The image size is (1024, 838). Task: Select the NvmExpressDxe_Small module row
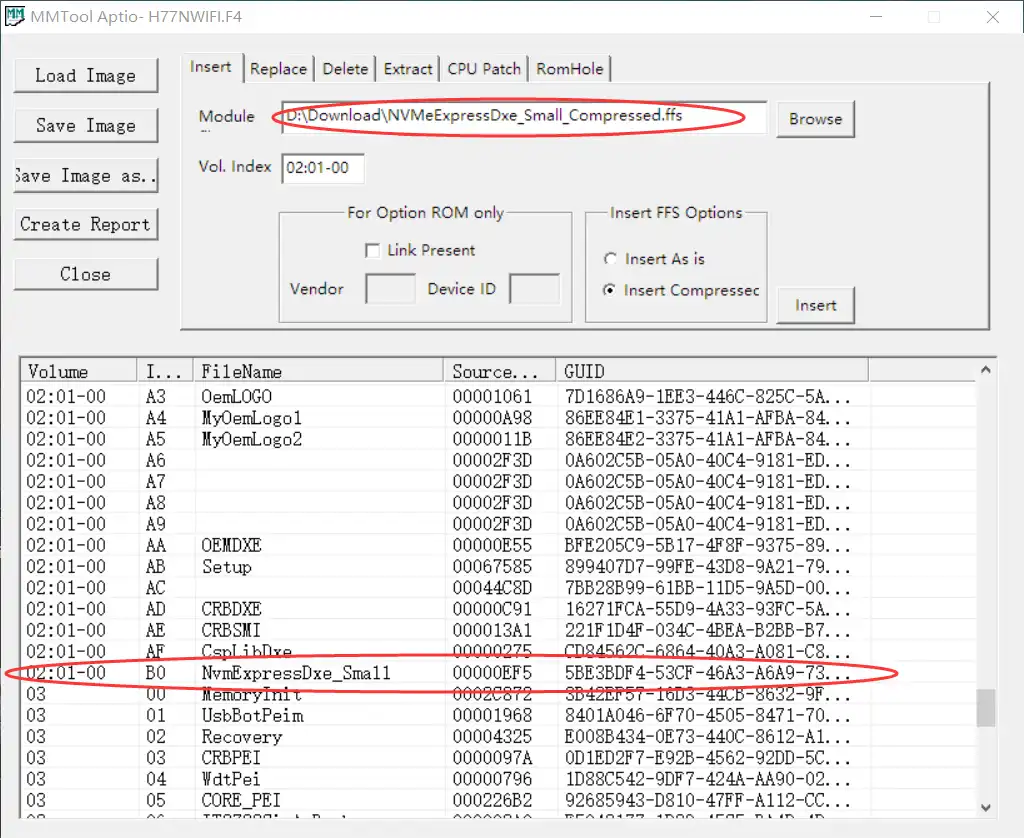click(296, 674)
